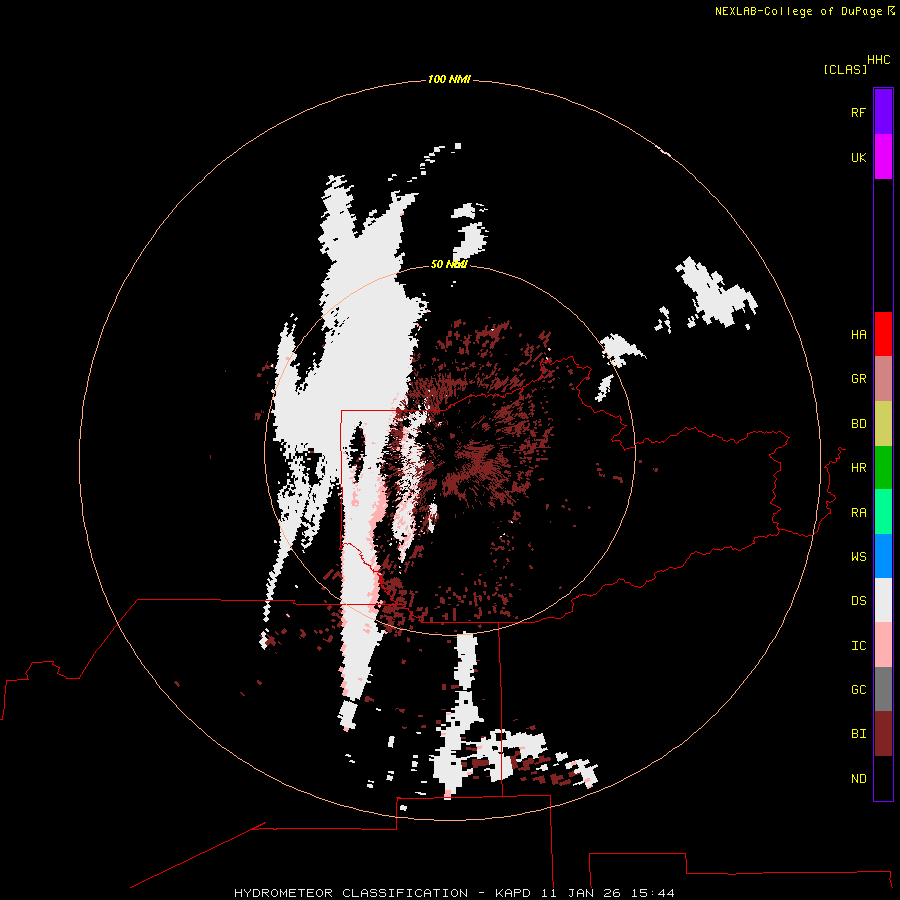The image size is (900, 900).
Task: Click the RF purple legend swatch
Action: point(883,112)
